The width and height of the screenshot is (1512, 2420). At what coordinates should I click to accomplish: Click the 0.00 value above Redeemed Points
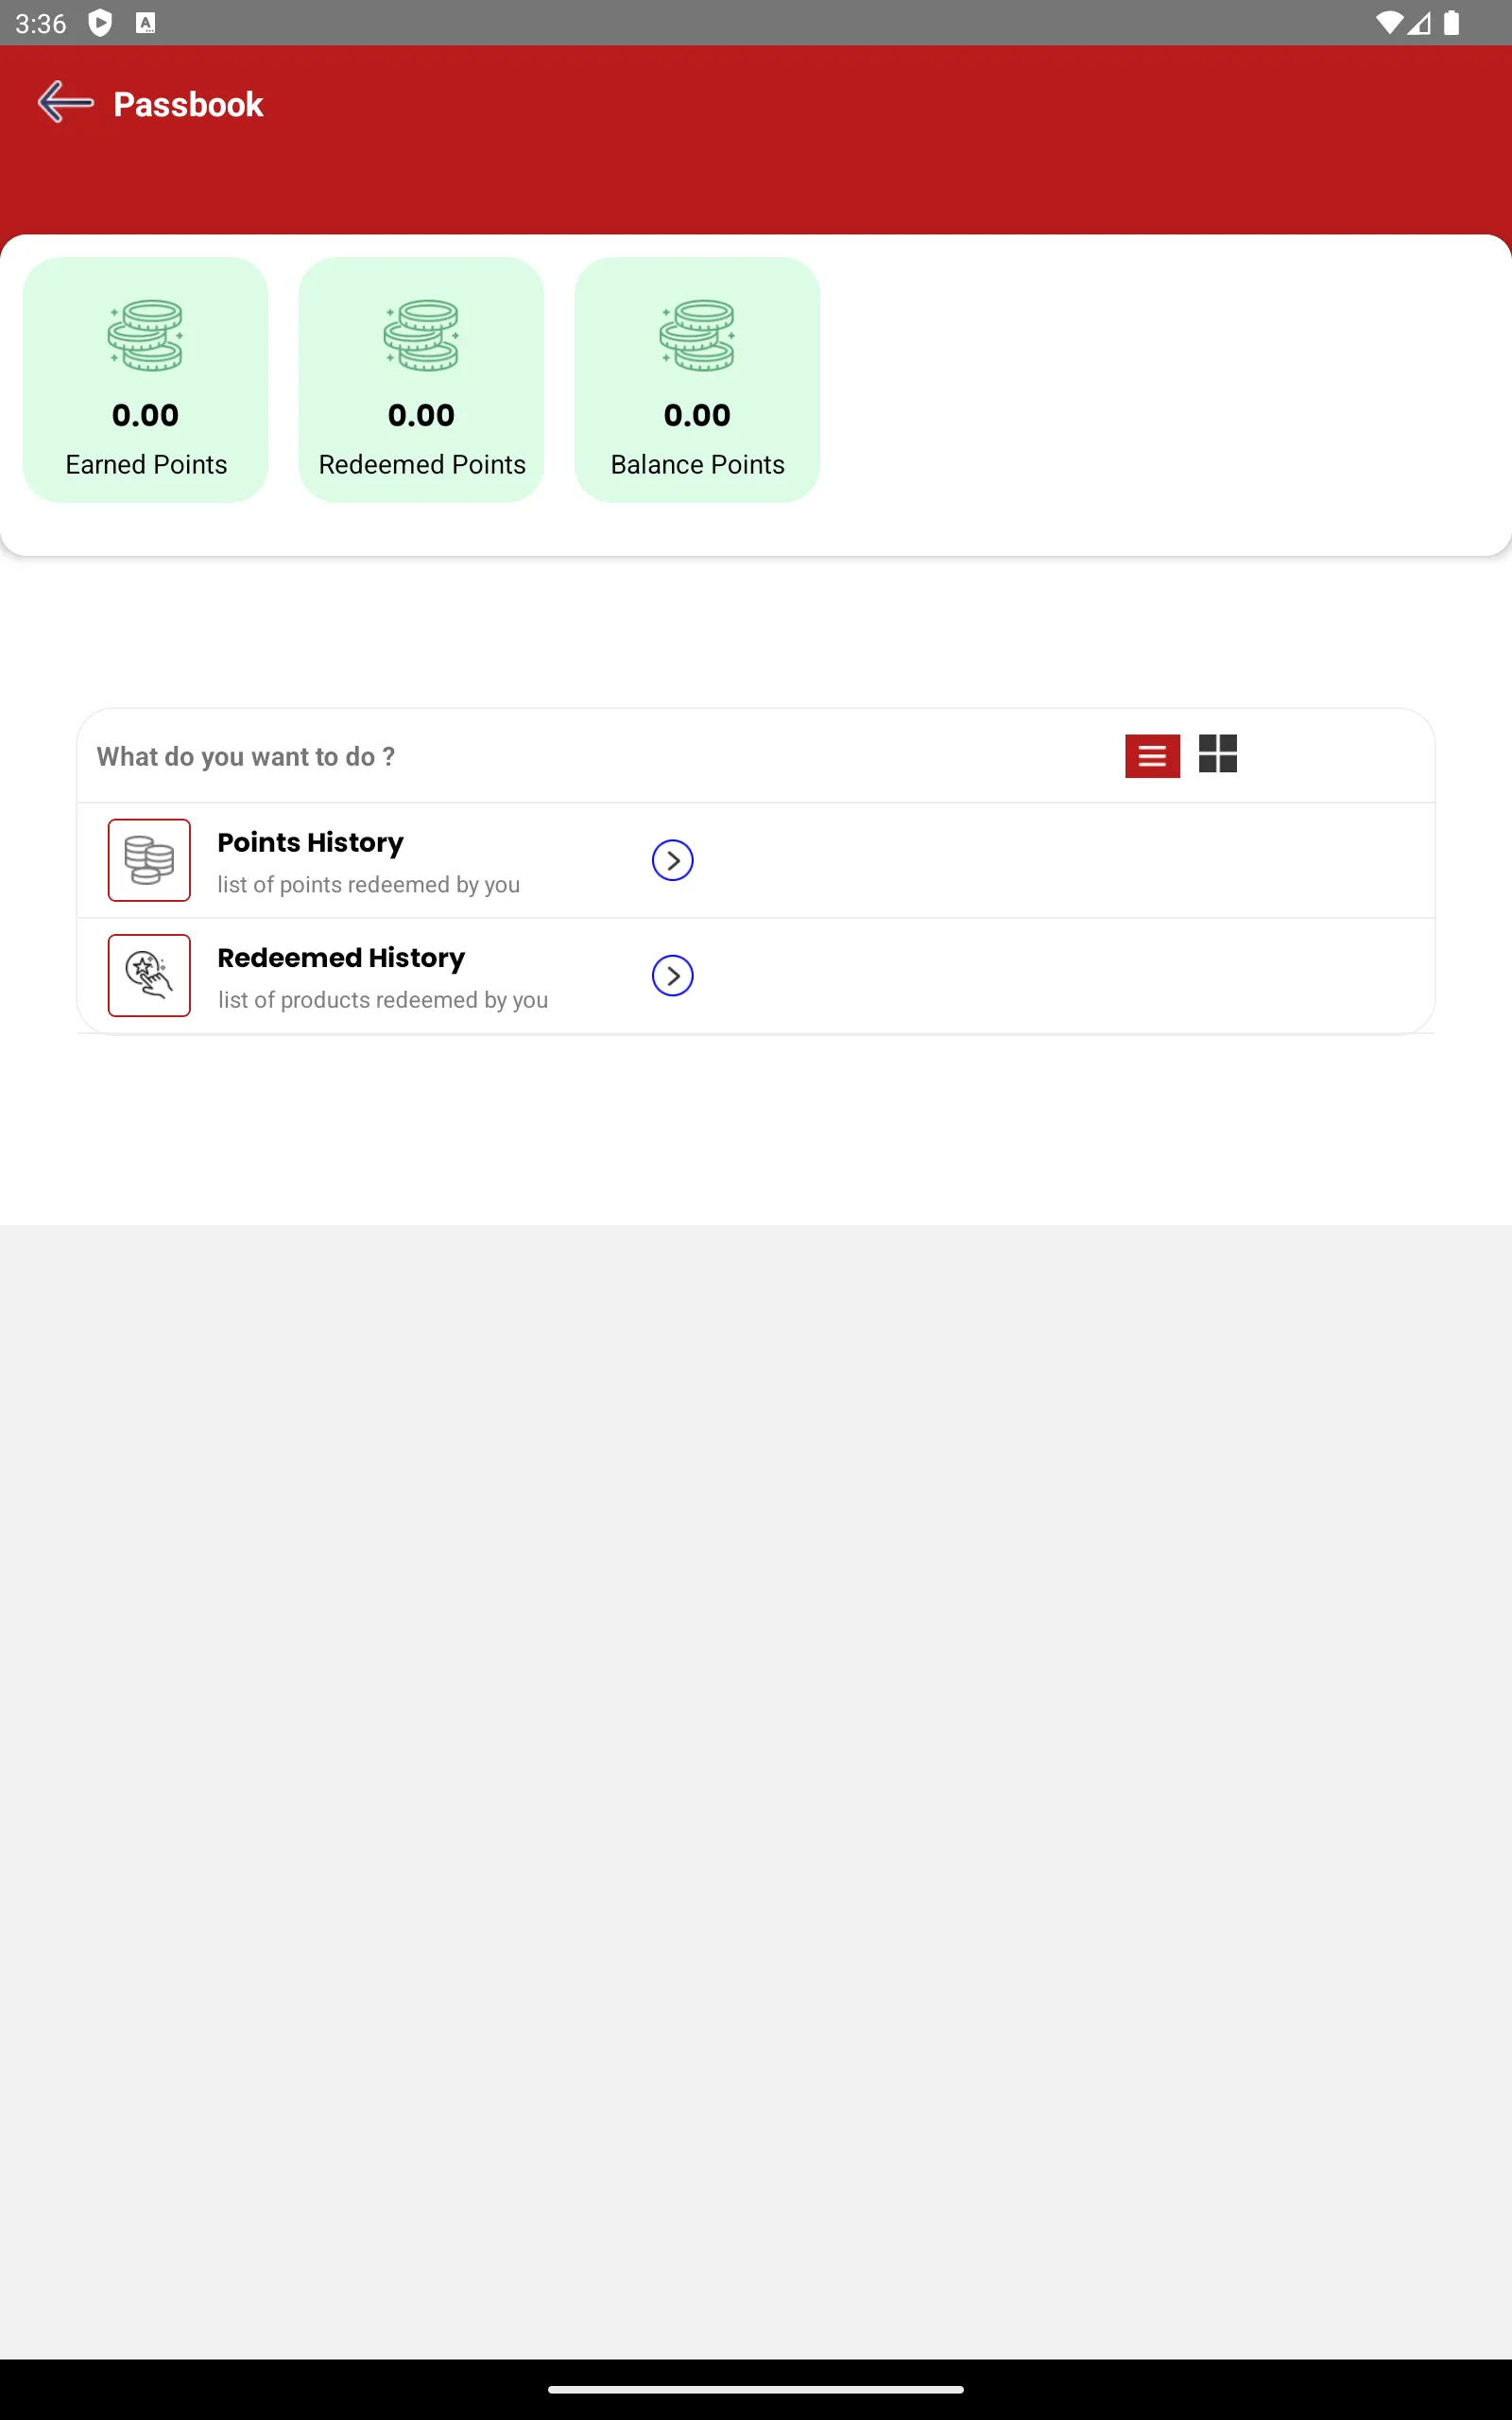(421, 415)
